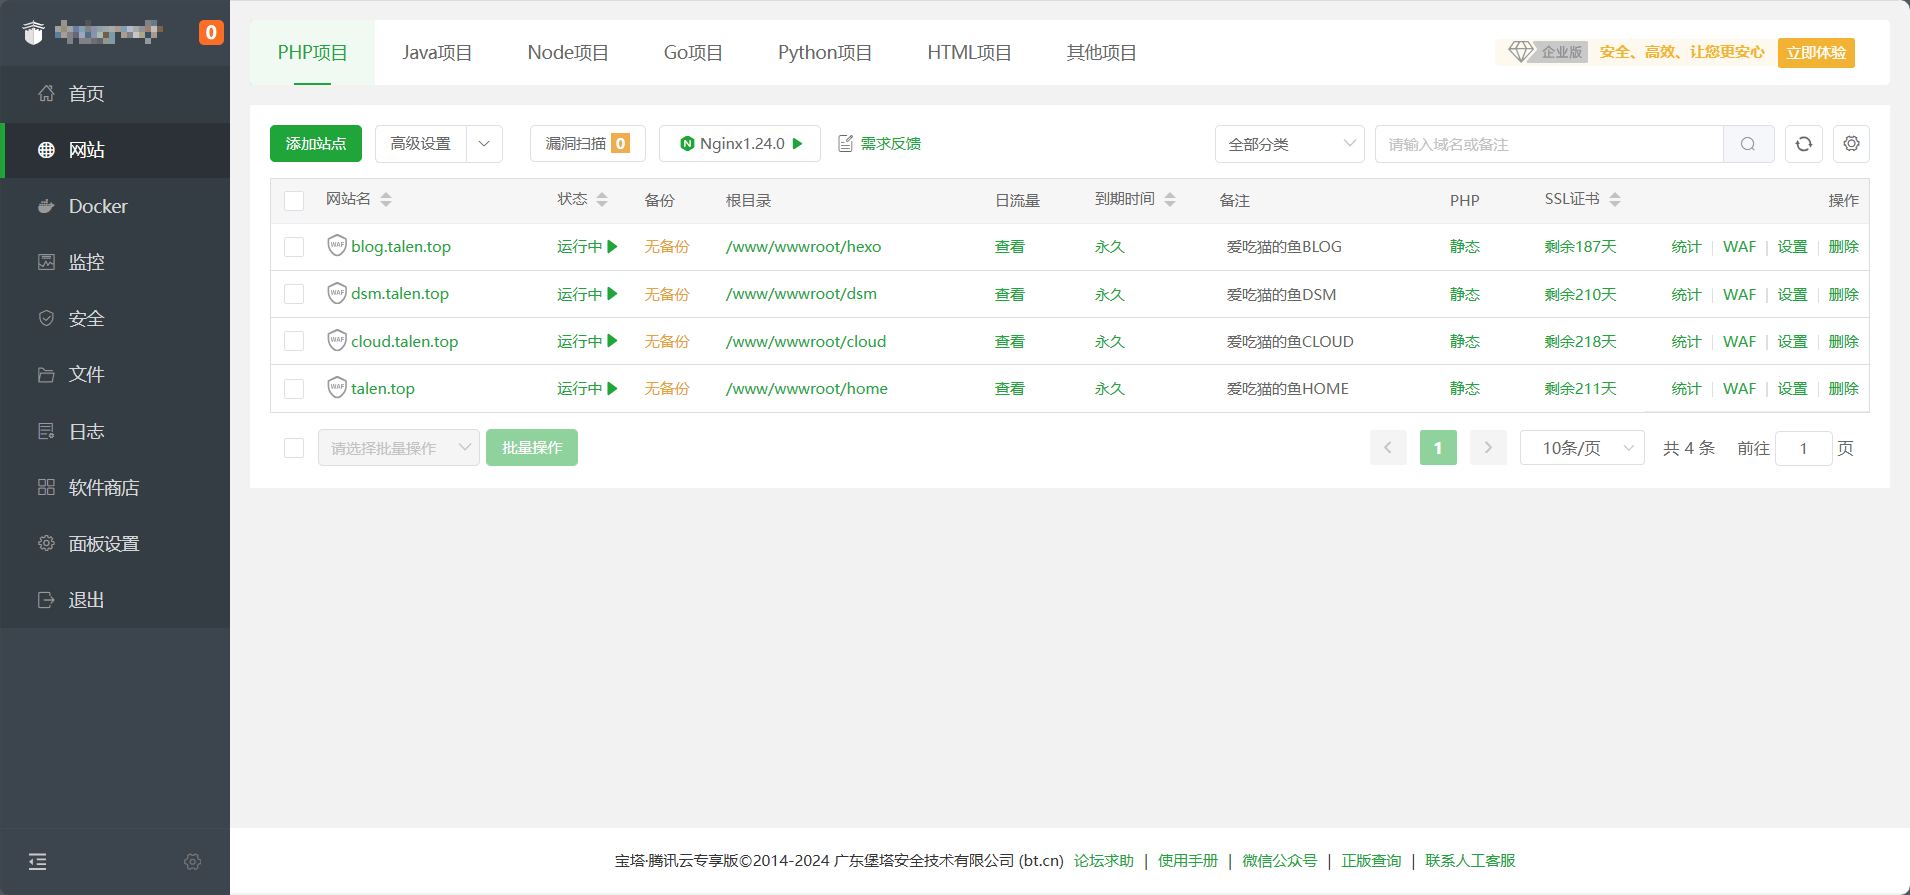Collapse the sidebar using bottom-left menu icon
The height and width of the screenshot is (895, 1910).
pos(38,861)
